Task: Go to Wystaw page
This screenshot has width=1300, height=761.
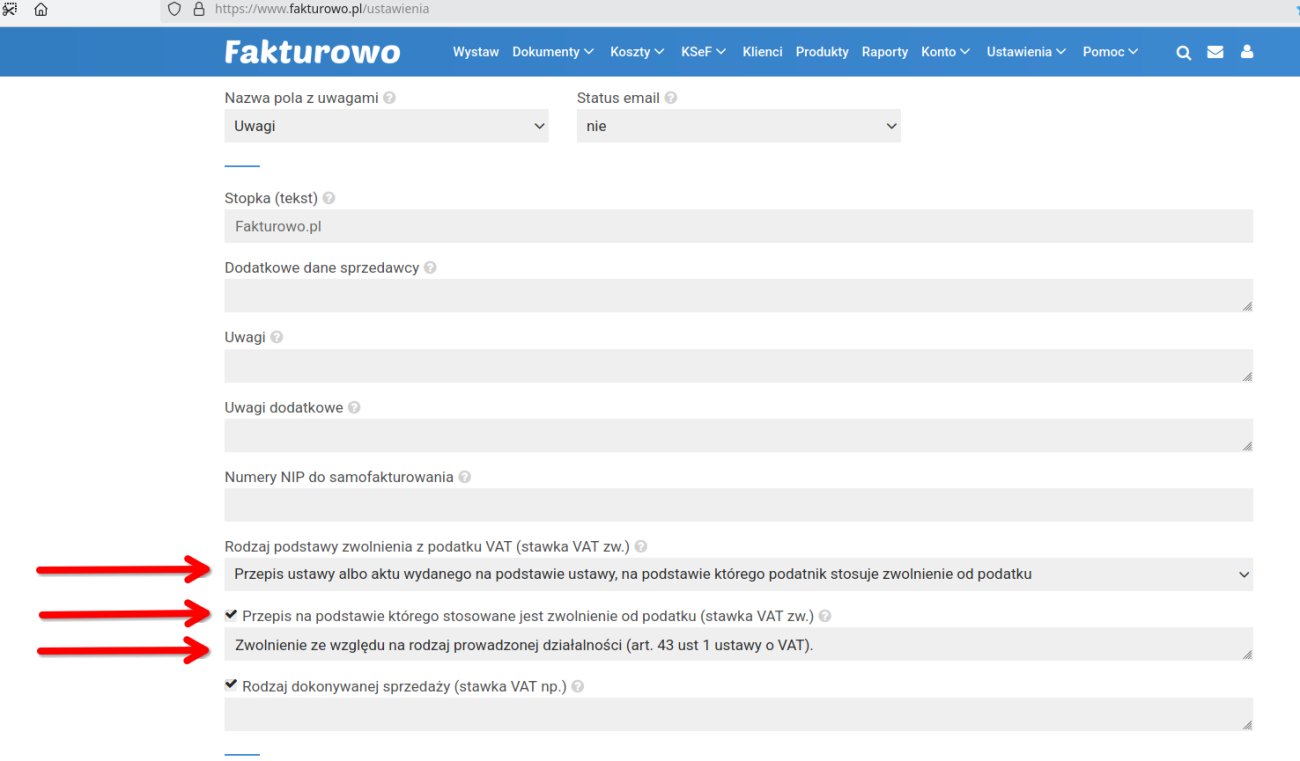Action: [x=475, y=52]
